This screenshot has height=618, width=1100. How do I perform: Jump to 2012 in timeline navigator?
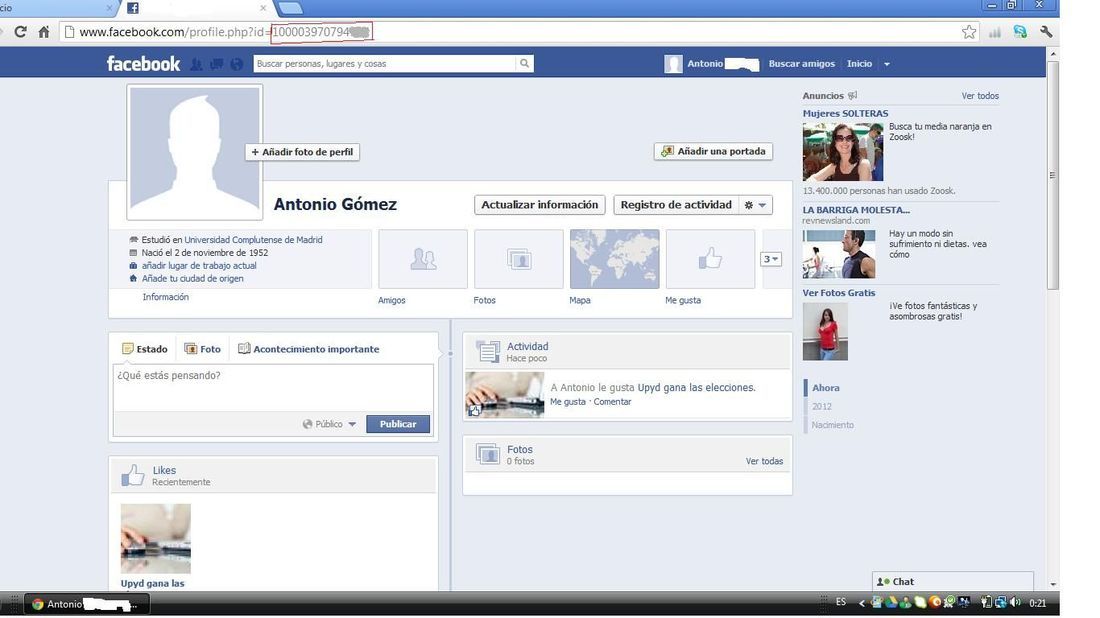[x=821, y=406]
